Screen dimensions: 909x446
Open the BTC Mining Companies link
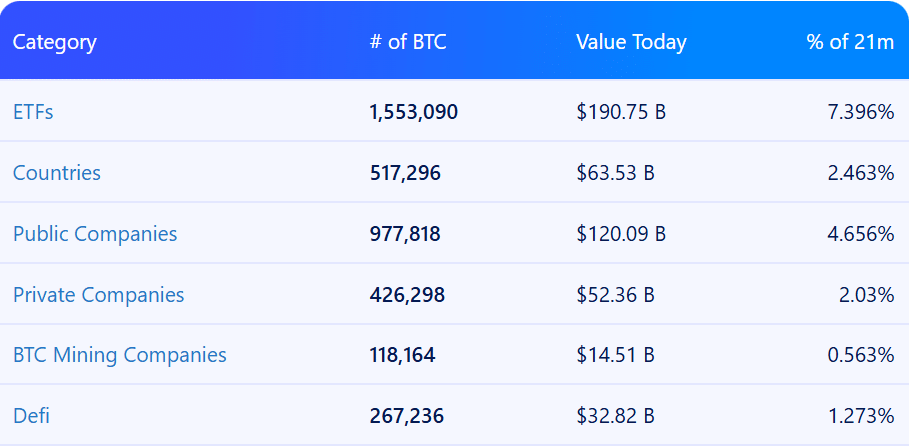[x=119, y=355]
